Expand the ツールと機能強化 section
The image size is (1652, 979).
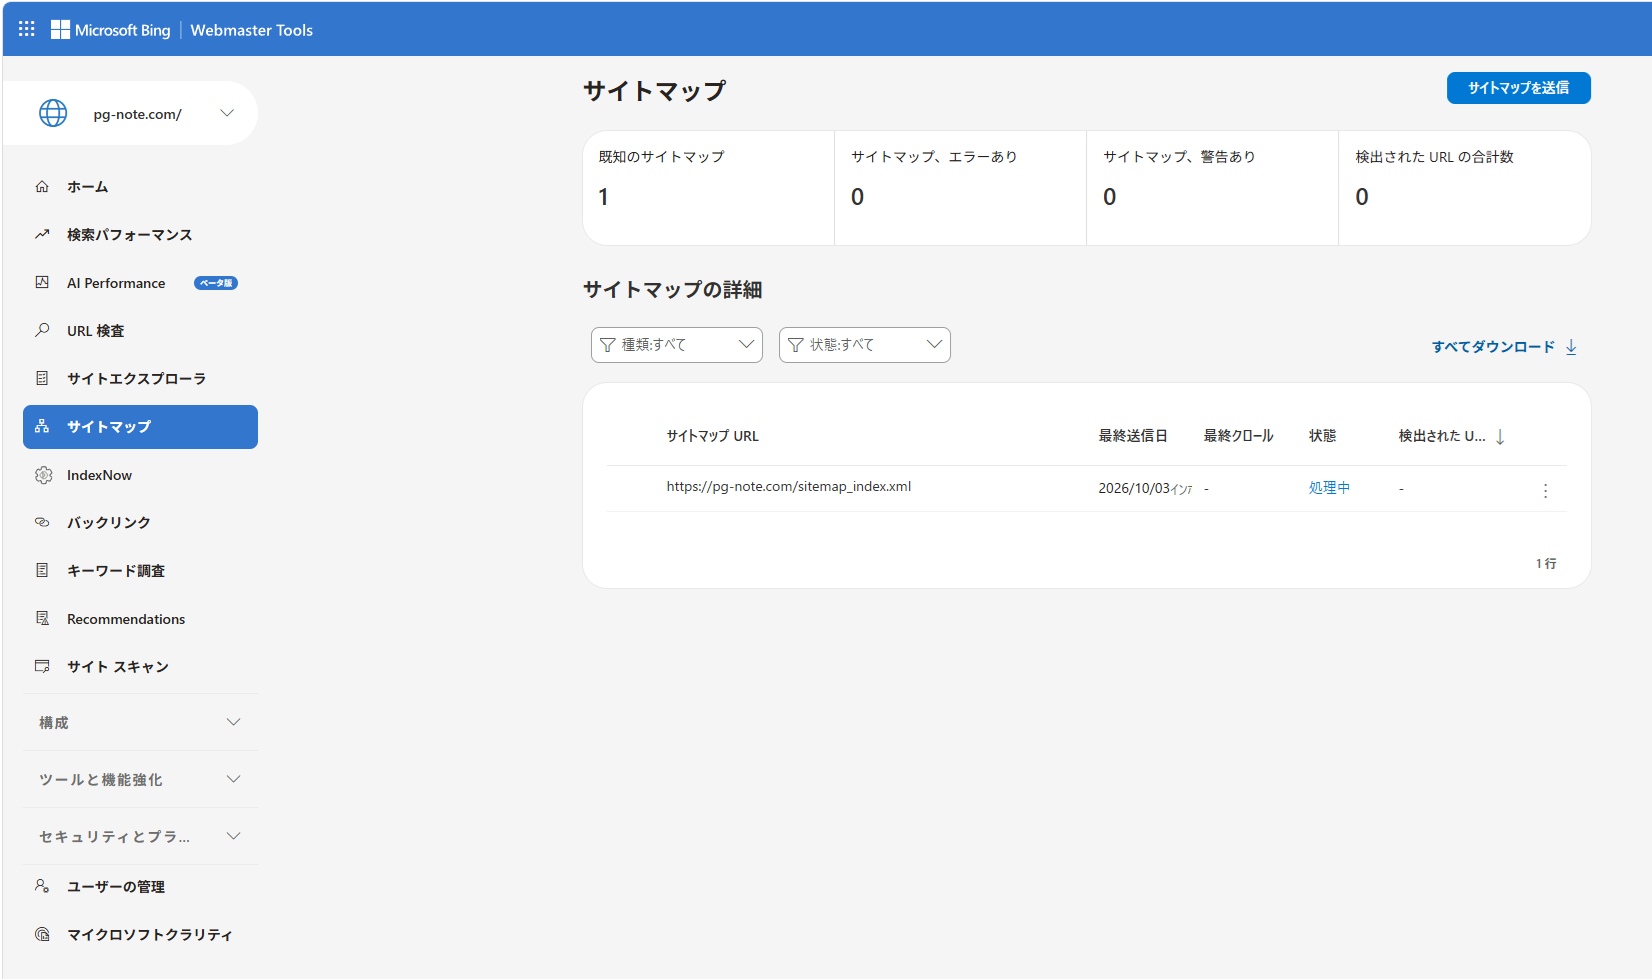(x=141, y=779)
